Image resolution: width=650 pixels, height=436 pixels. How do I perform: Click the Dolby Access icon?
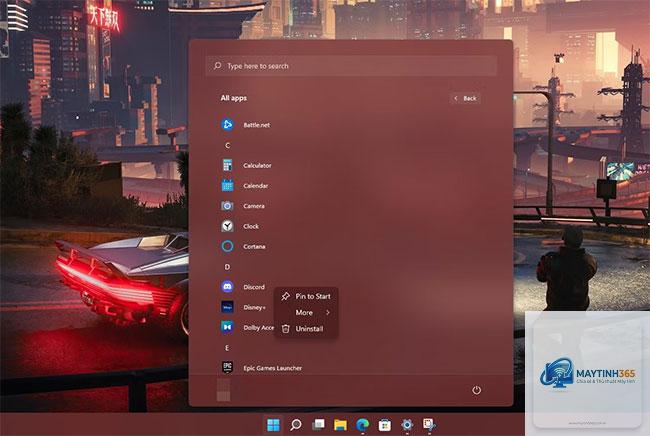(227, 327)
